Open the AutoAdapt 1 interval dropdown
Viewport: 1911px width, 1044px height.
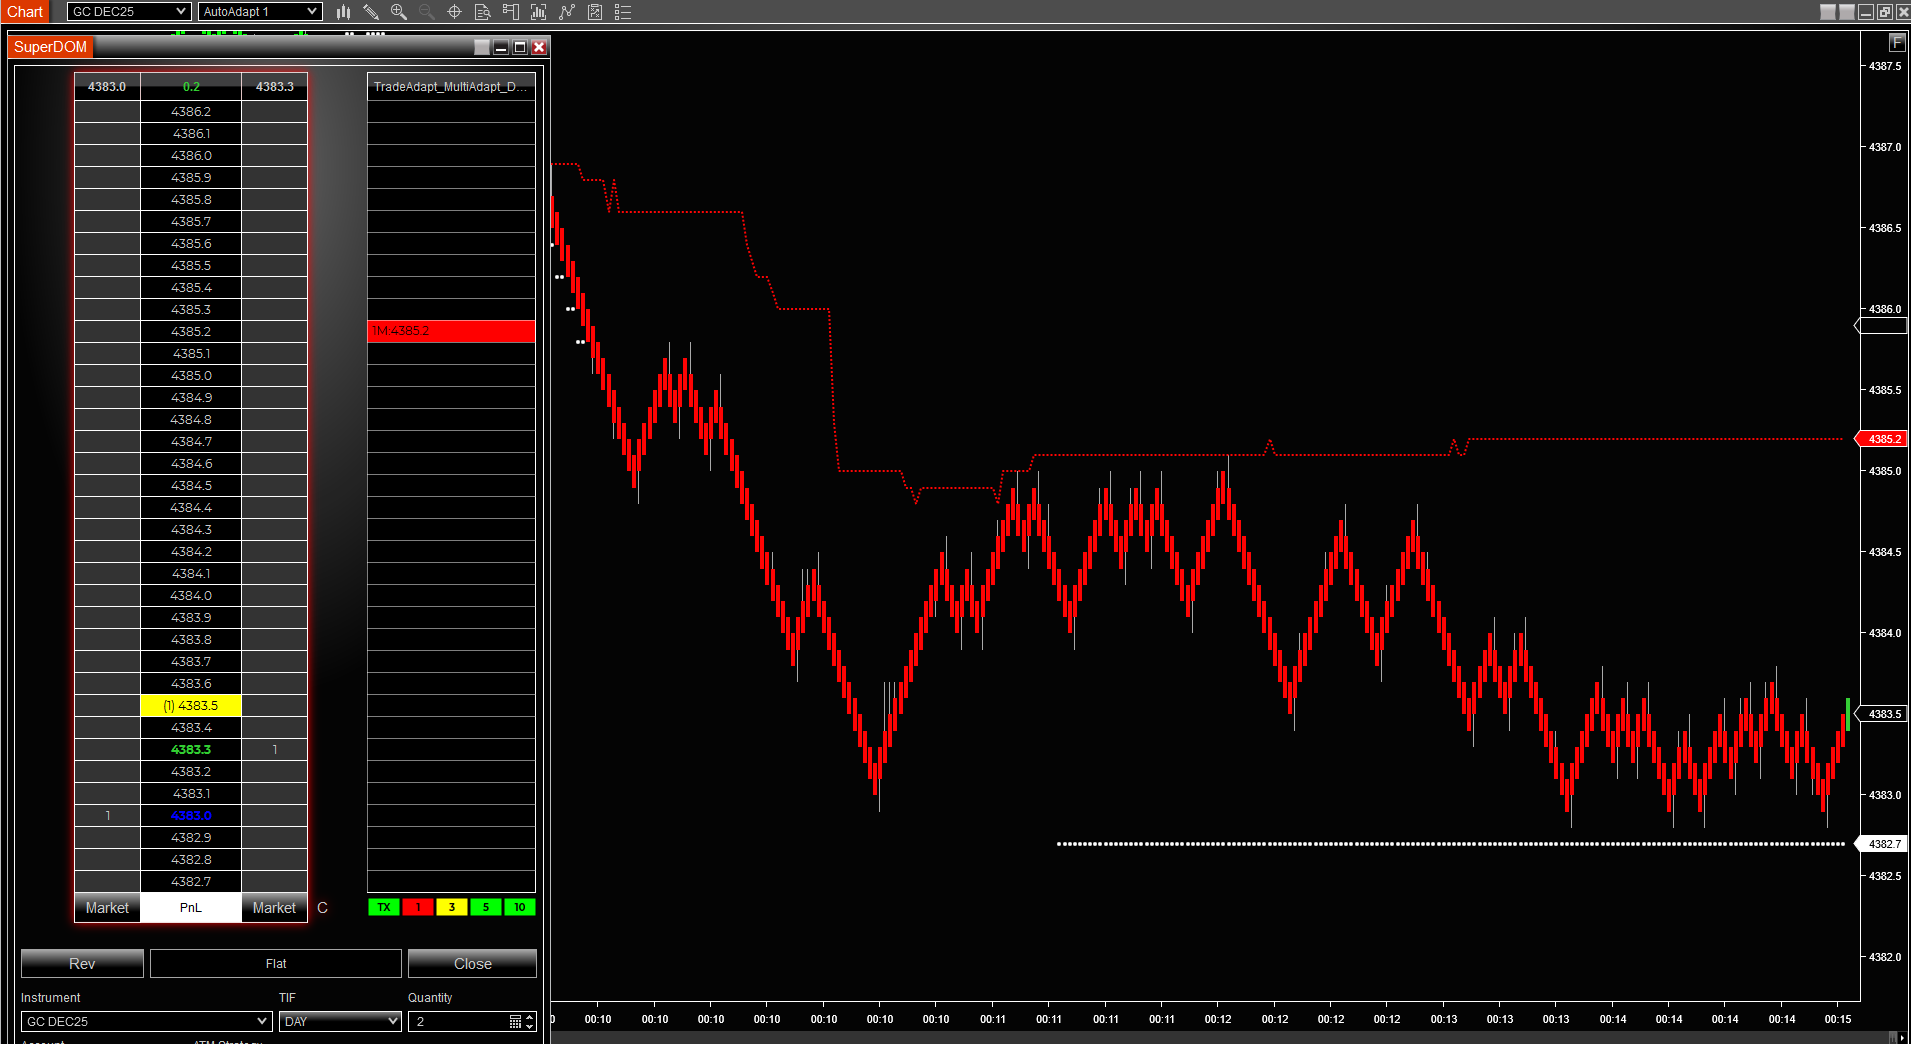click(259, 12)
